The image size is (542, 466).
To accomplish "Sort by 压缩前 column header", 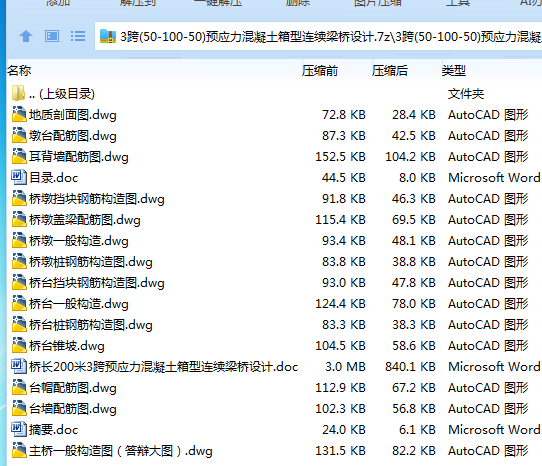I will coord(320,71).
